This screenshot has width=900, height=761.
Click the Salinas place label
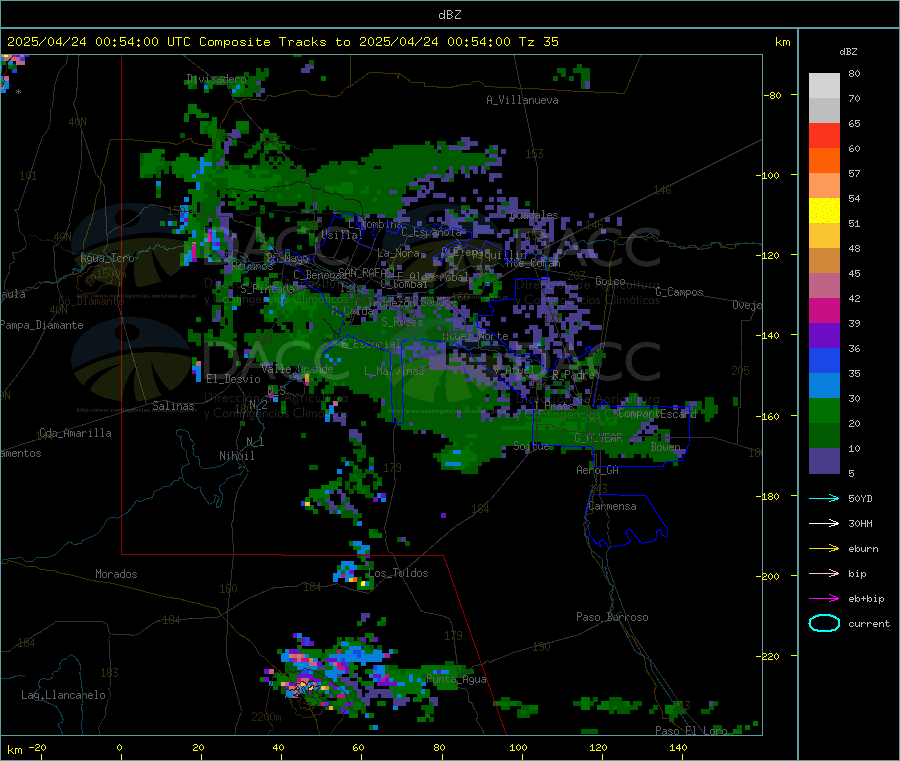(173, 406)
